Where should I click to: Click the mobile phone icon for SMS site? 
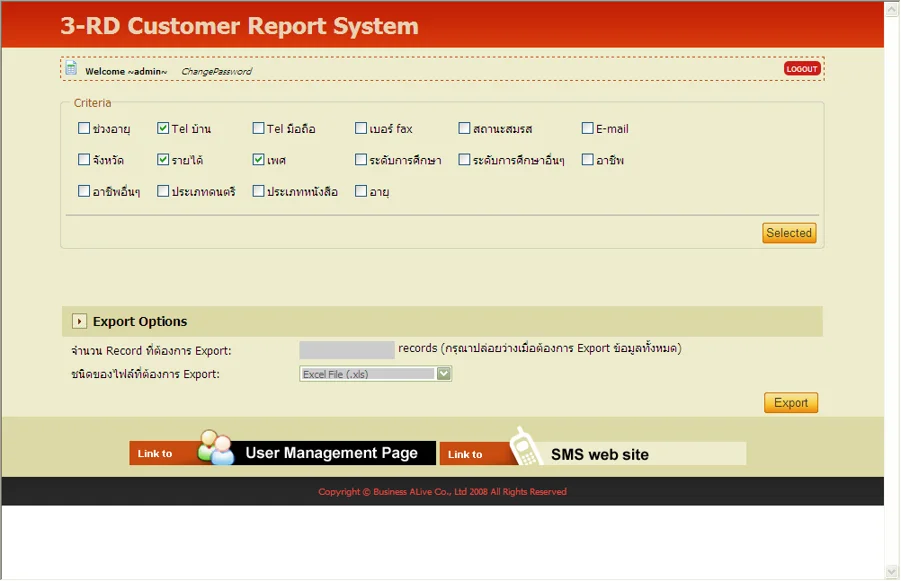tap(523, 447)
